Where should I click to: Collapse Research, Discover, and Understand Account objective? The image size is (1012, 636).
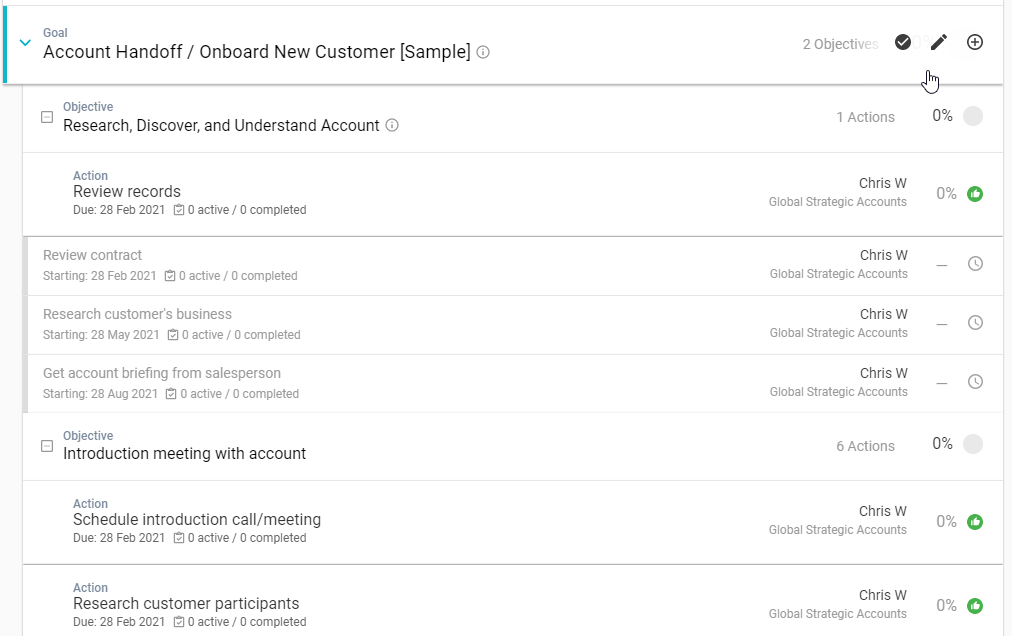[46, 117]
